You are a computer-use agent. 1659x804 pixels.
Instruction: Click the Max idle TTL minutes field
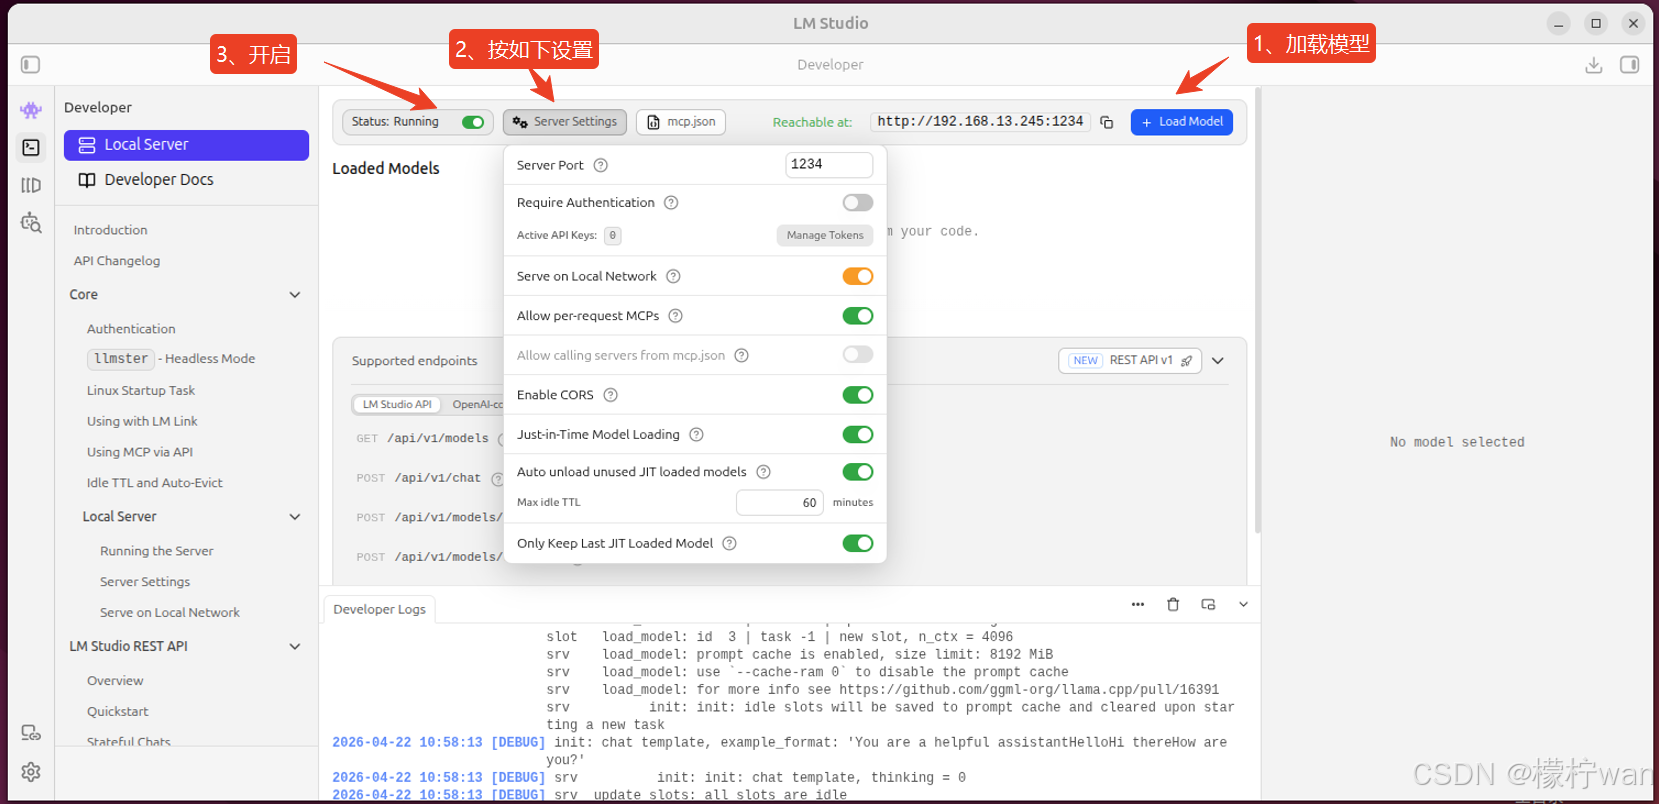click(780, 503)
